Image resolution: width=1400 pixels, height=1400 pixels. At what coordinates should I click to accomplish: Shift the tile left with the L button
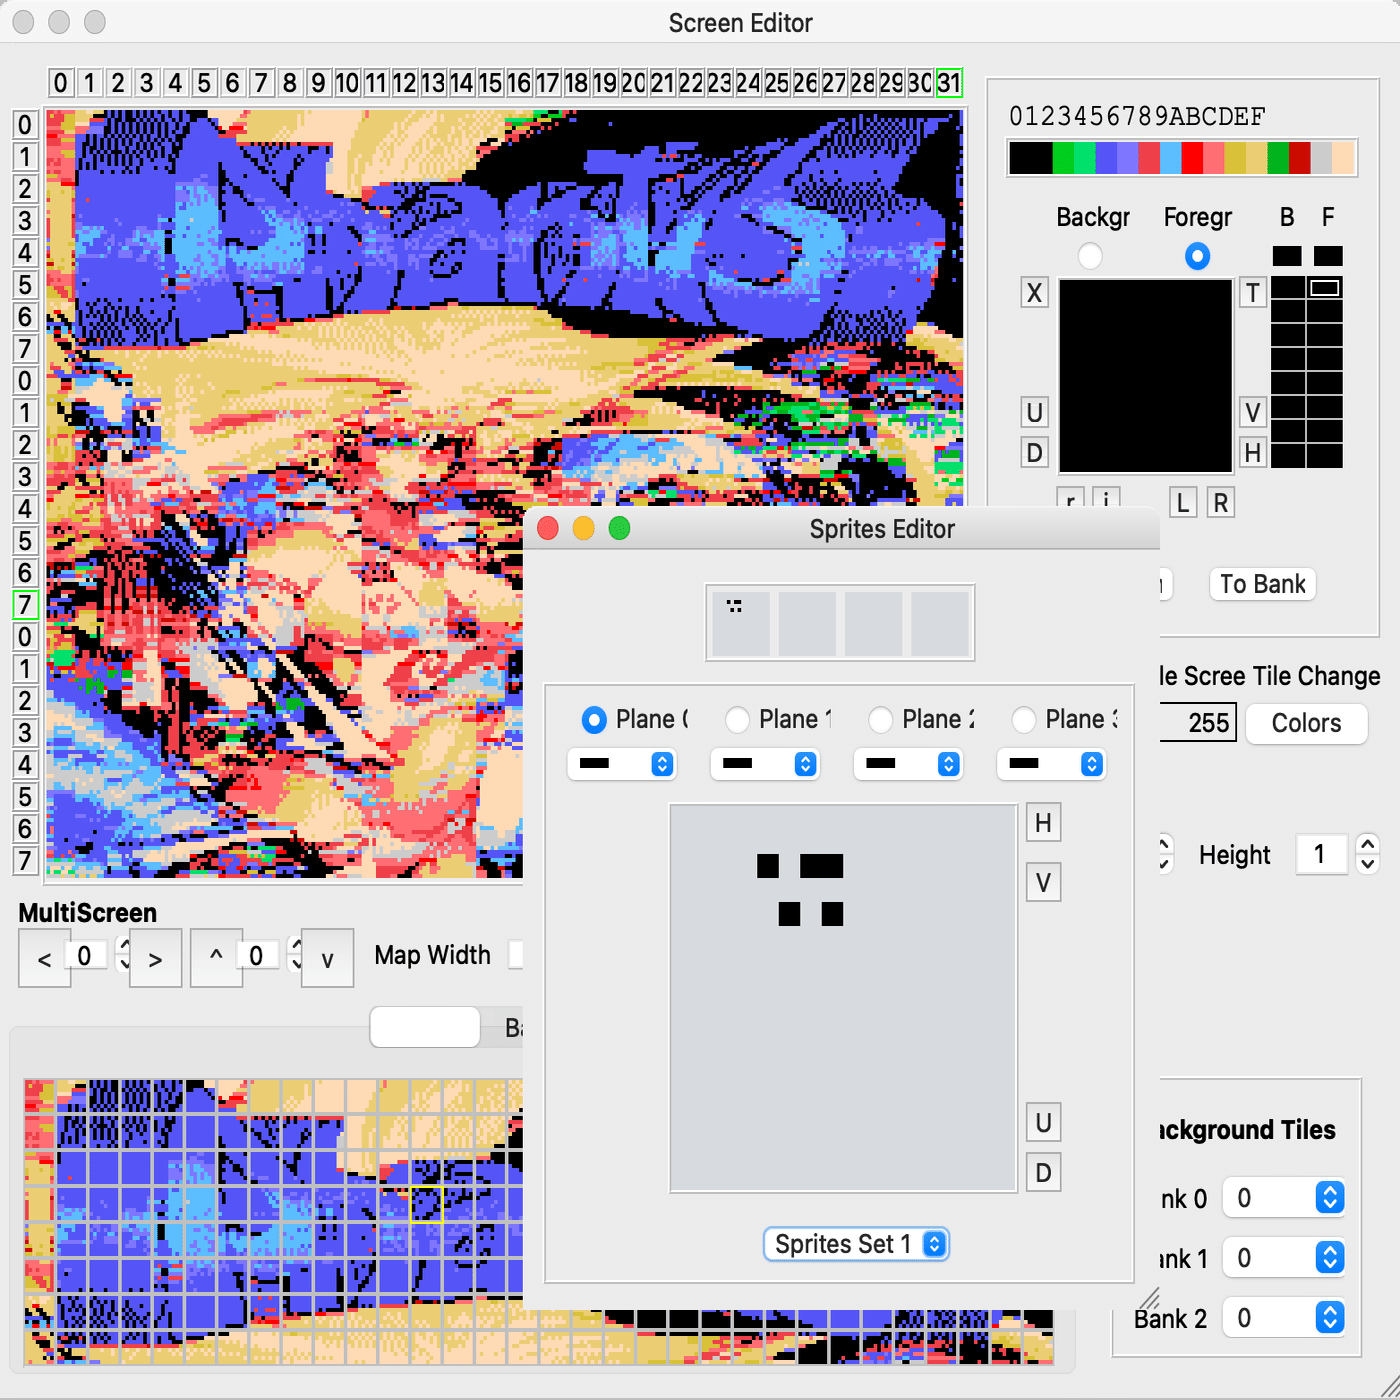1182,502
